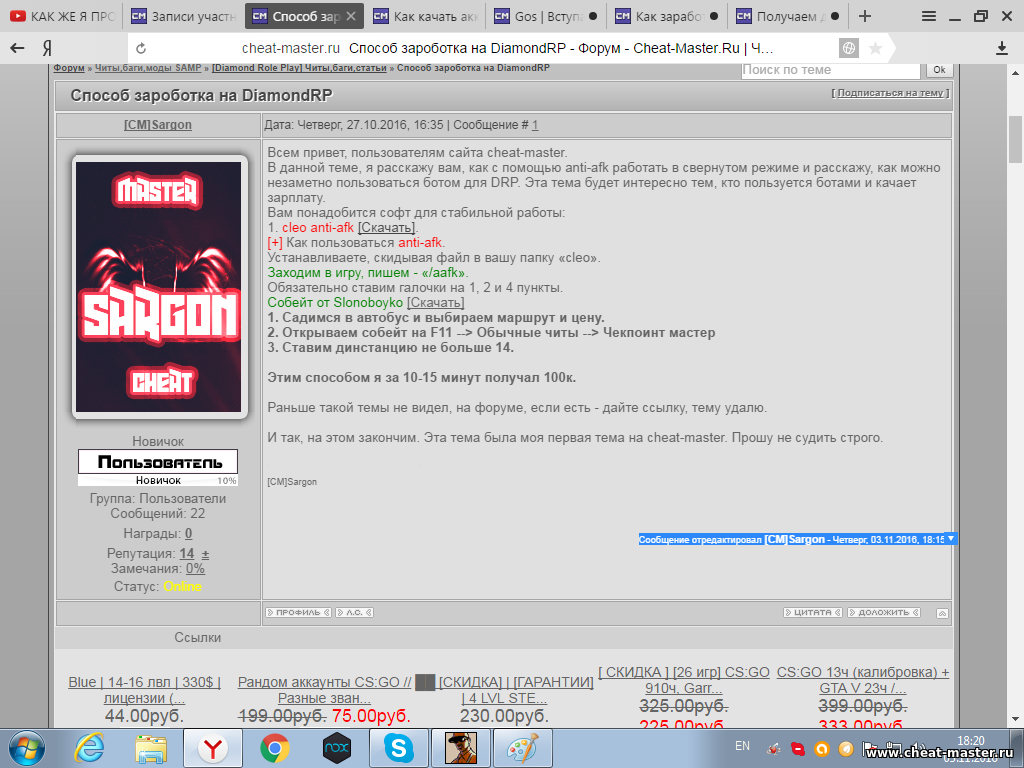Open a new browser tab

point(865,16)
